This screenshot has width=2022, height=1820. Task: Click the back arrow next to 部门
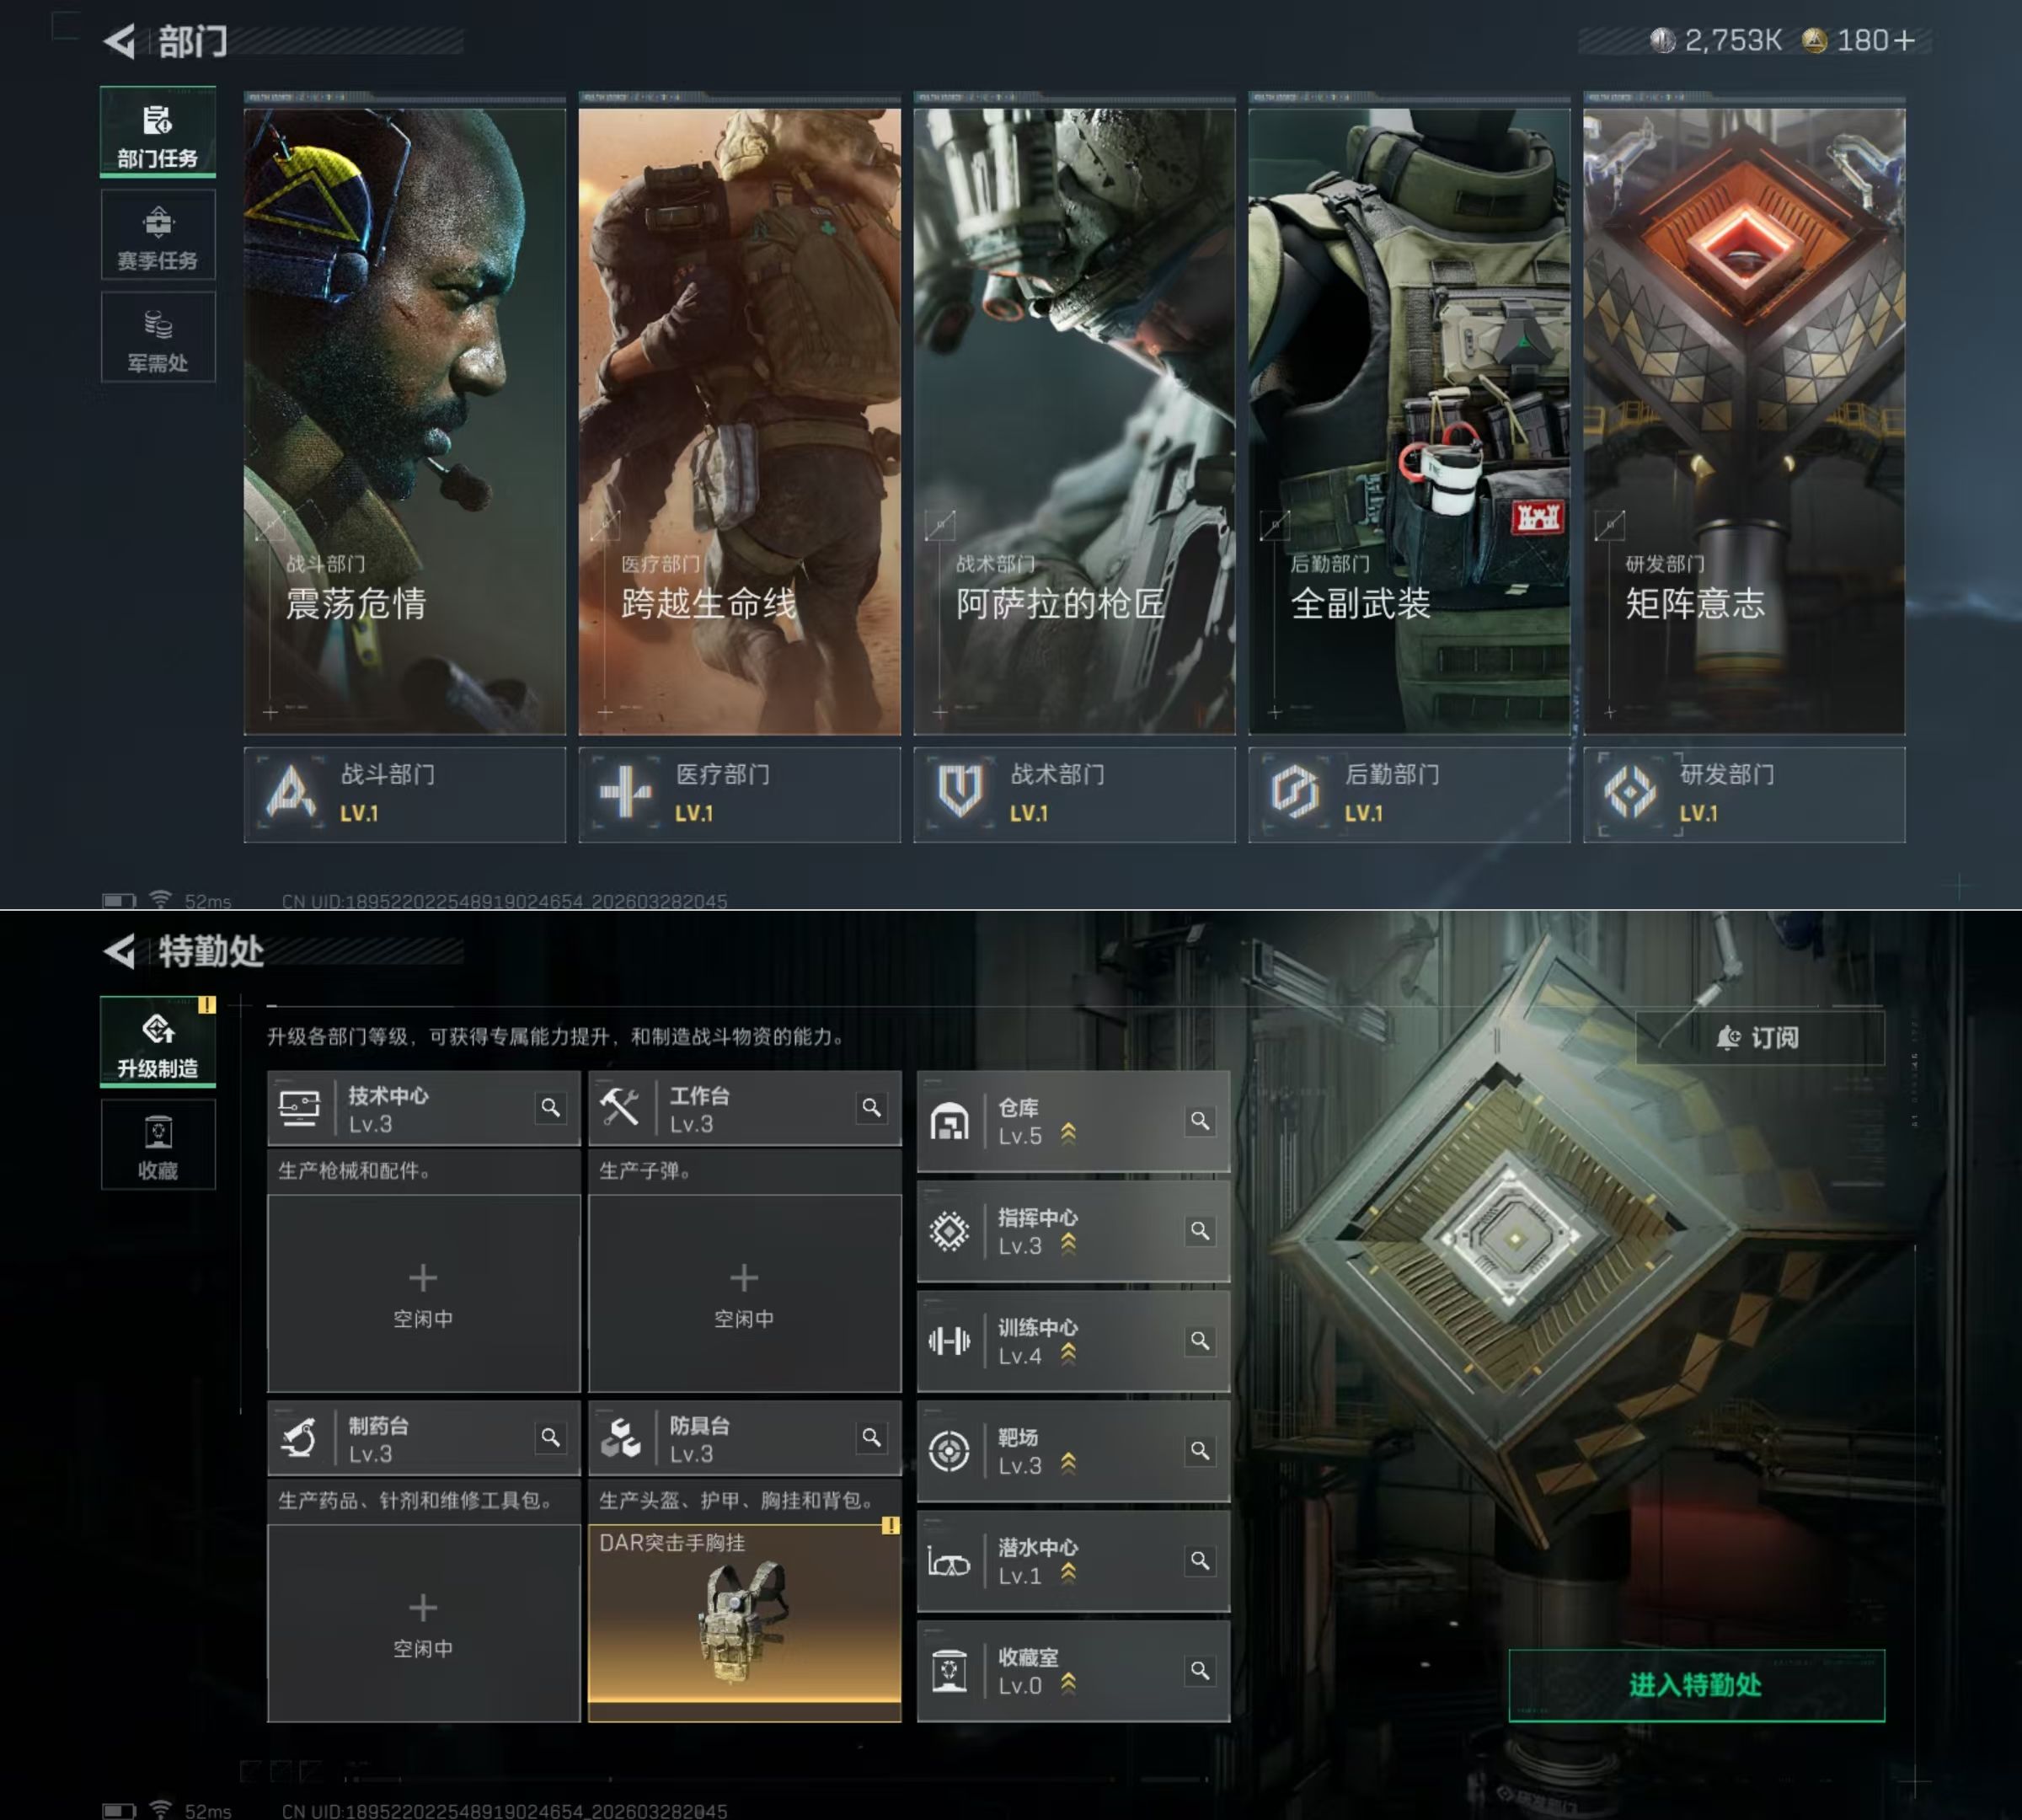point(120,41)
